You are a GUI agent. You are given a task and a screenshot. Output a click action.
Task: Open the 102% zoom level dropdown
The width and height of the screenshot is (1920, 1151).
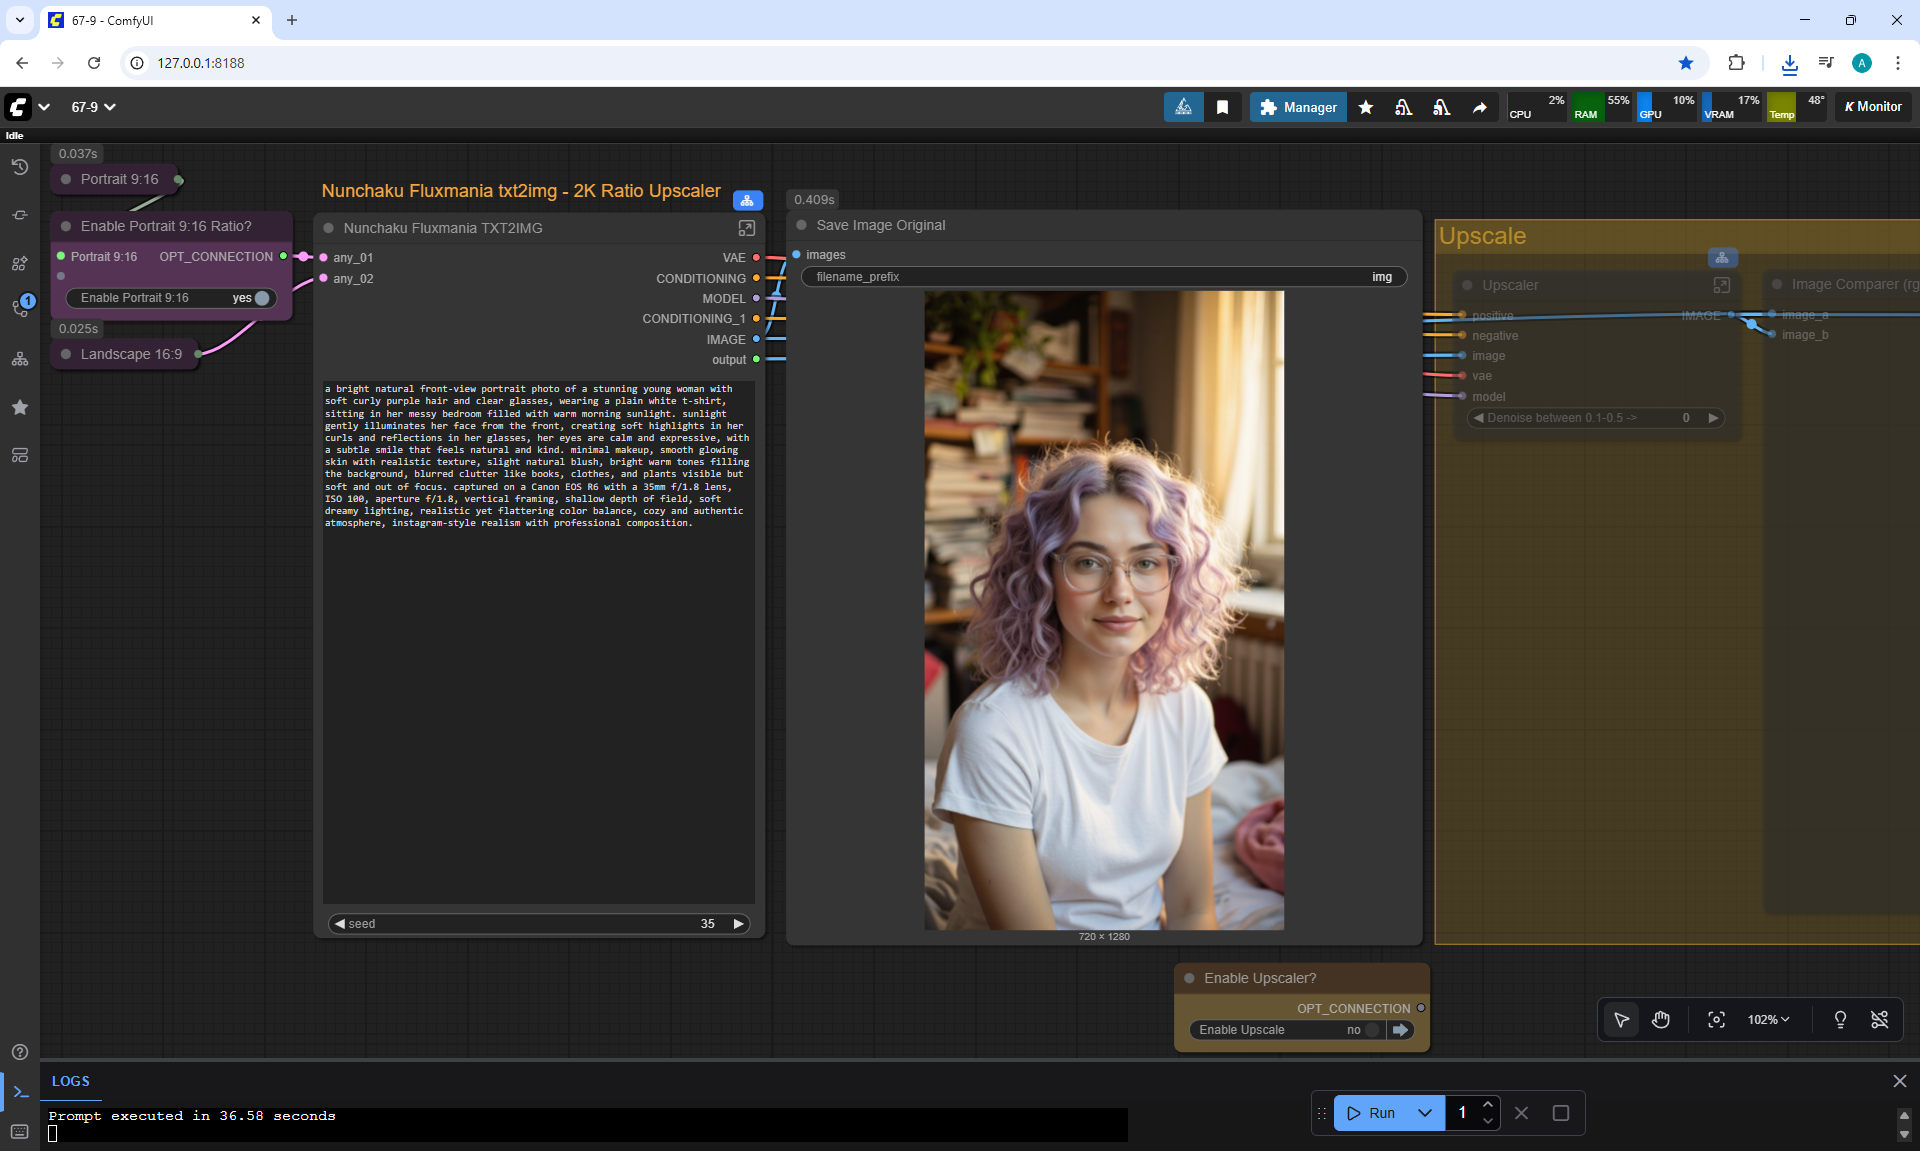(x=1768, y=1019)
